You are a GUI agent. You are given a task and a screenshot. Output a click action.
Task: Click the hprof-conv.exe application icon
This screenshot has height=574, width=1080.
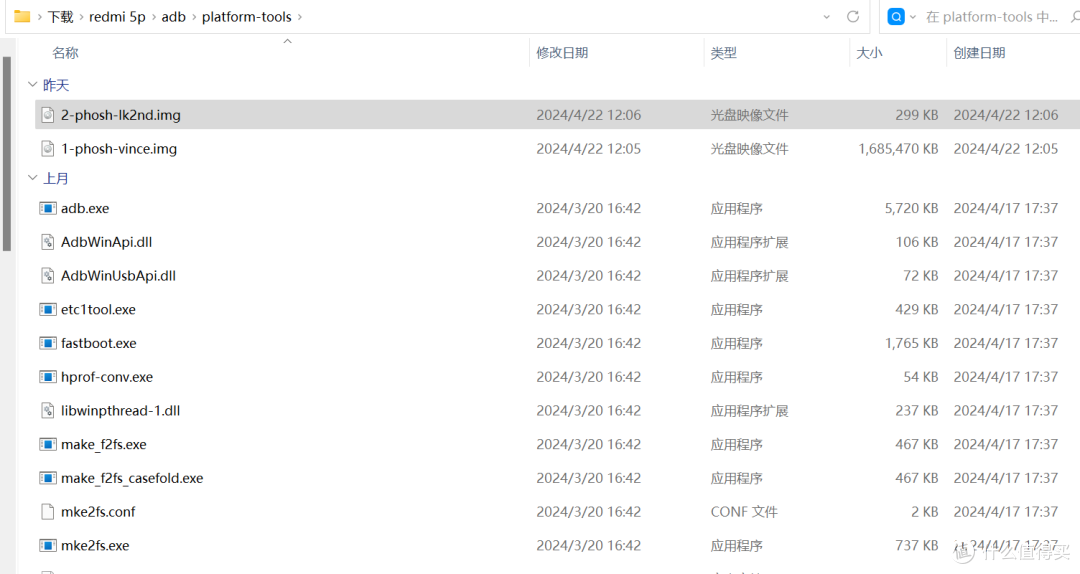point(48,377)
